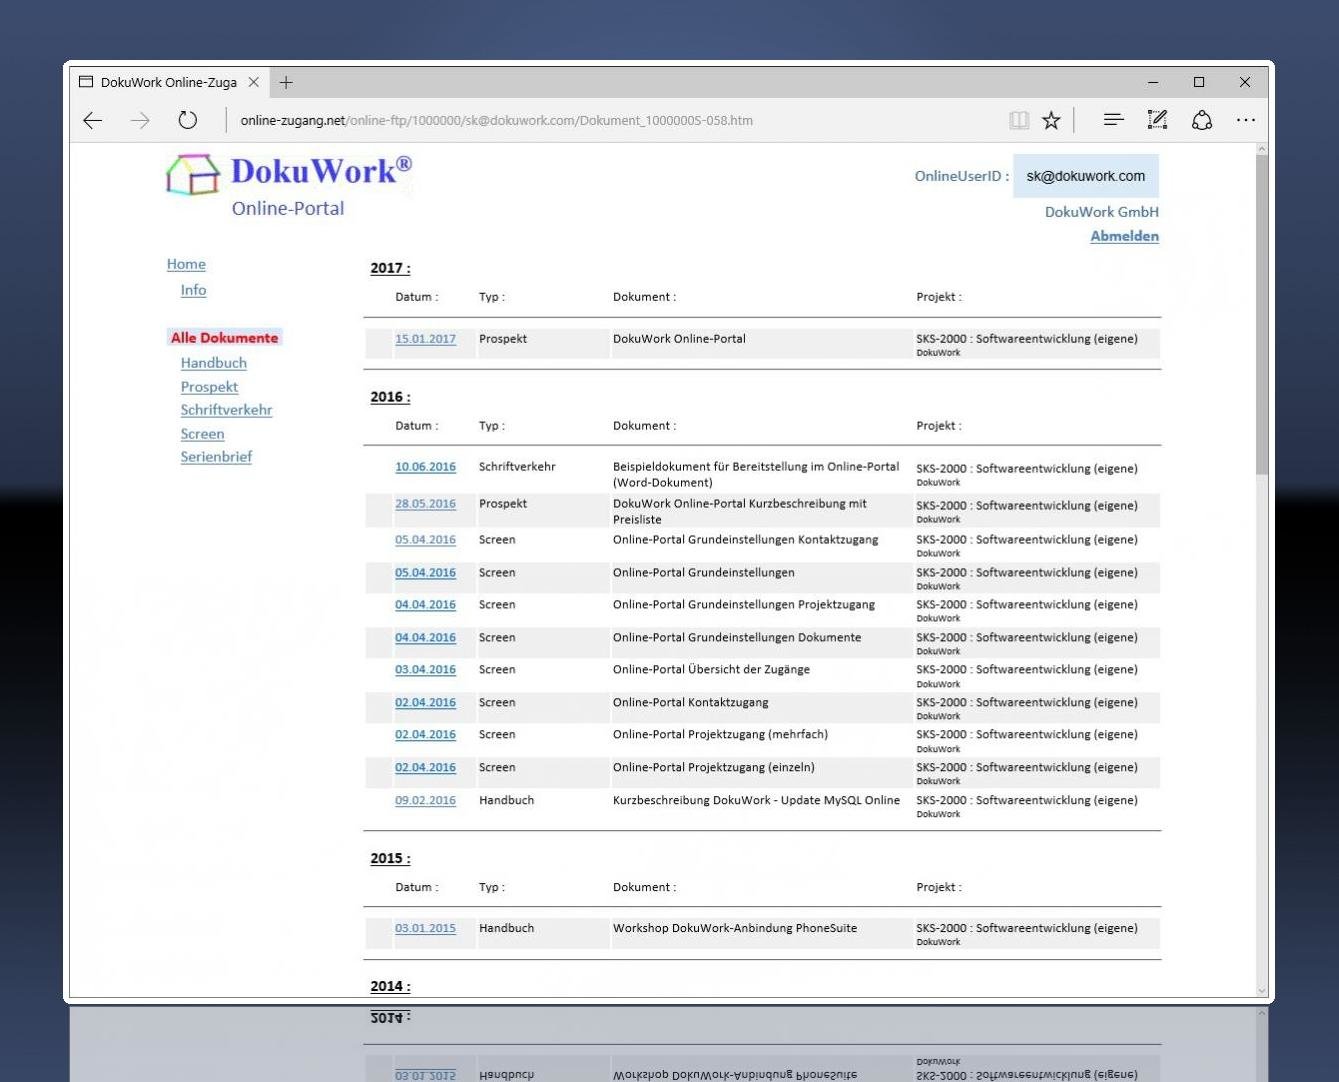The width and height of the screenshot is (1339, 1082).
Task: Click the Schriftverkehr type cell for 10.06.2016
Action: [x=517, y=467]
